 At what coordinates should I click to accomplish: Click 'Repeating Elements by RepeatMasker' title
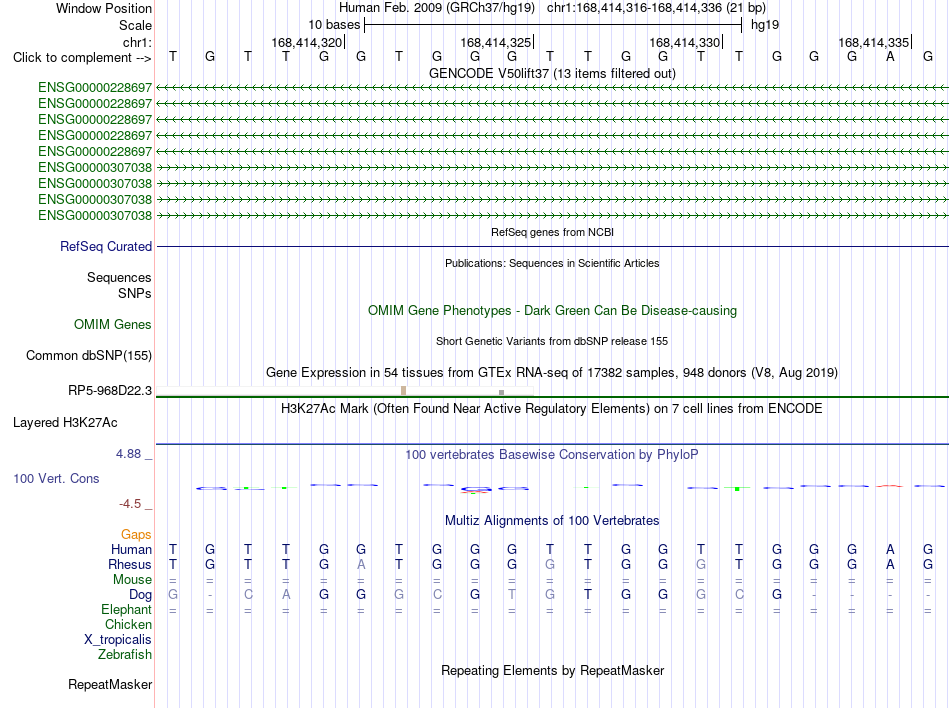coord(552,671)
